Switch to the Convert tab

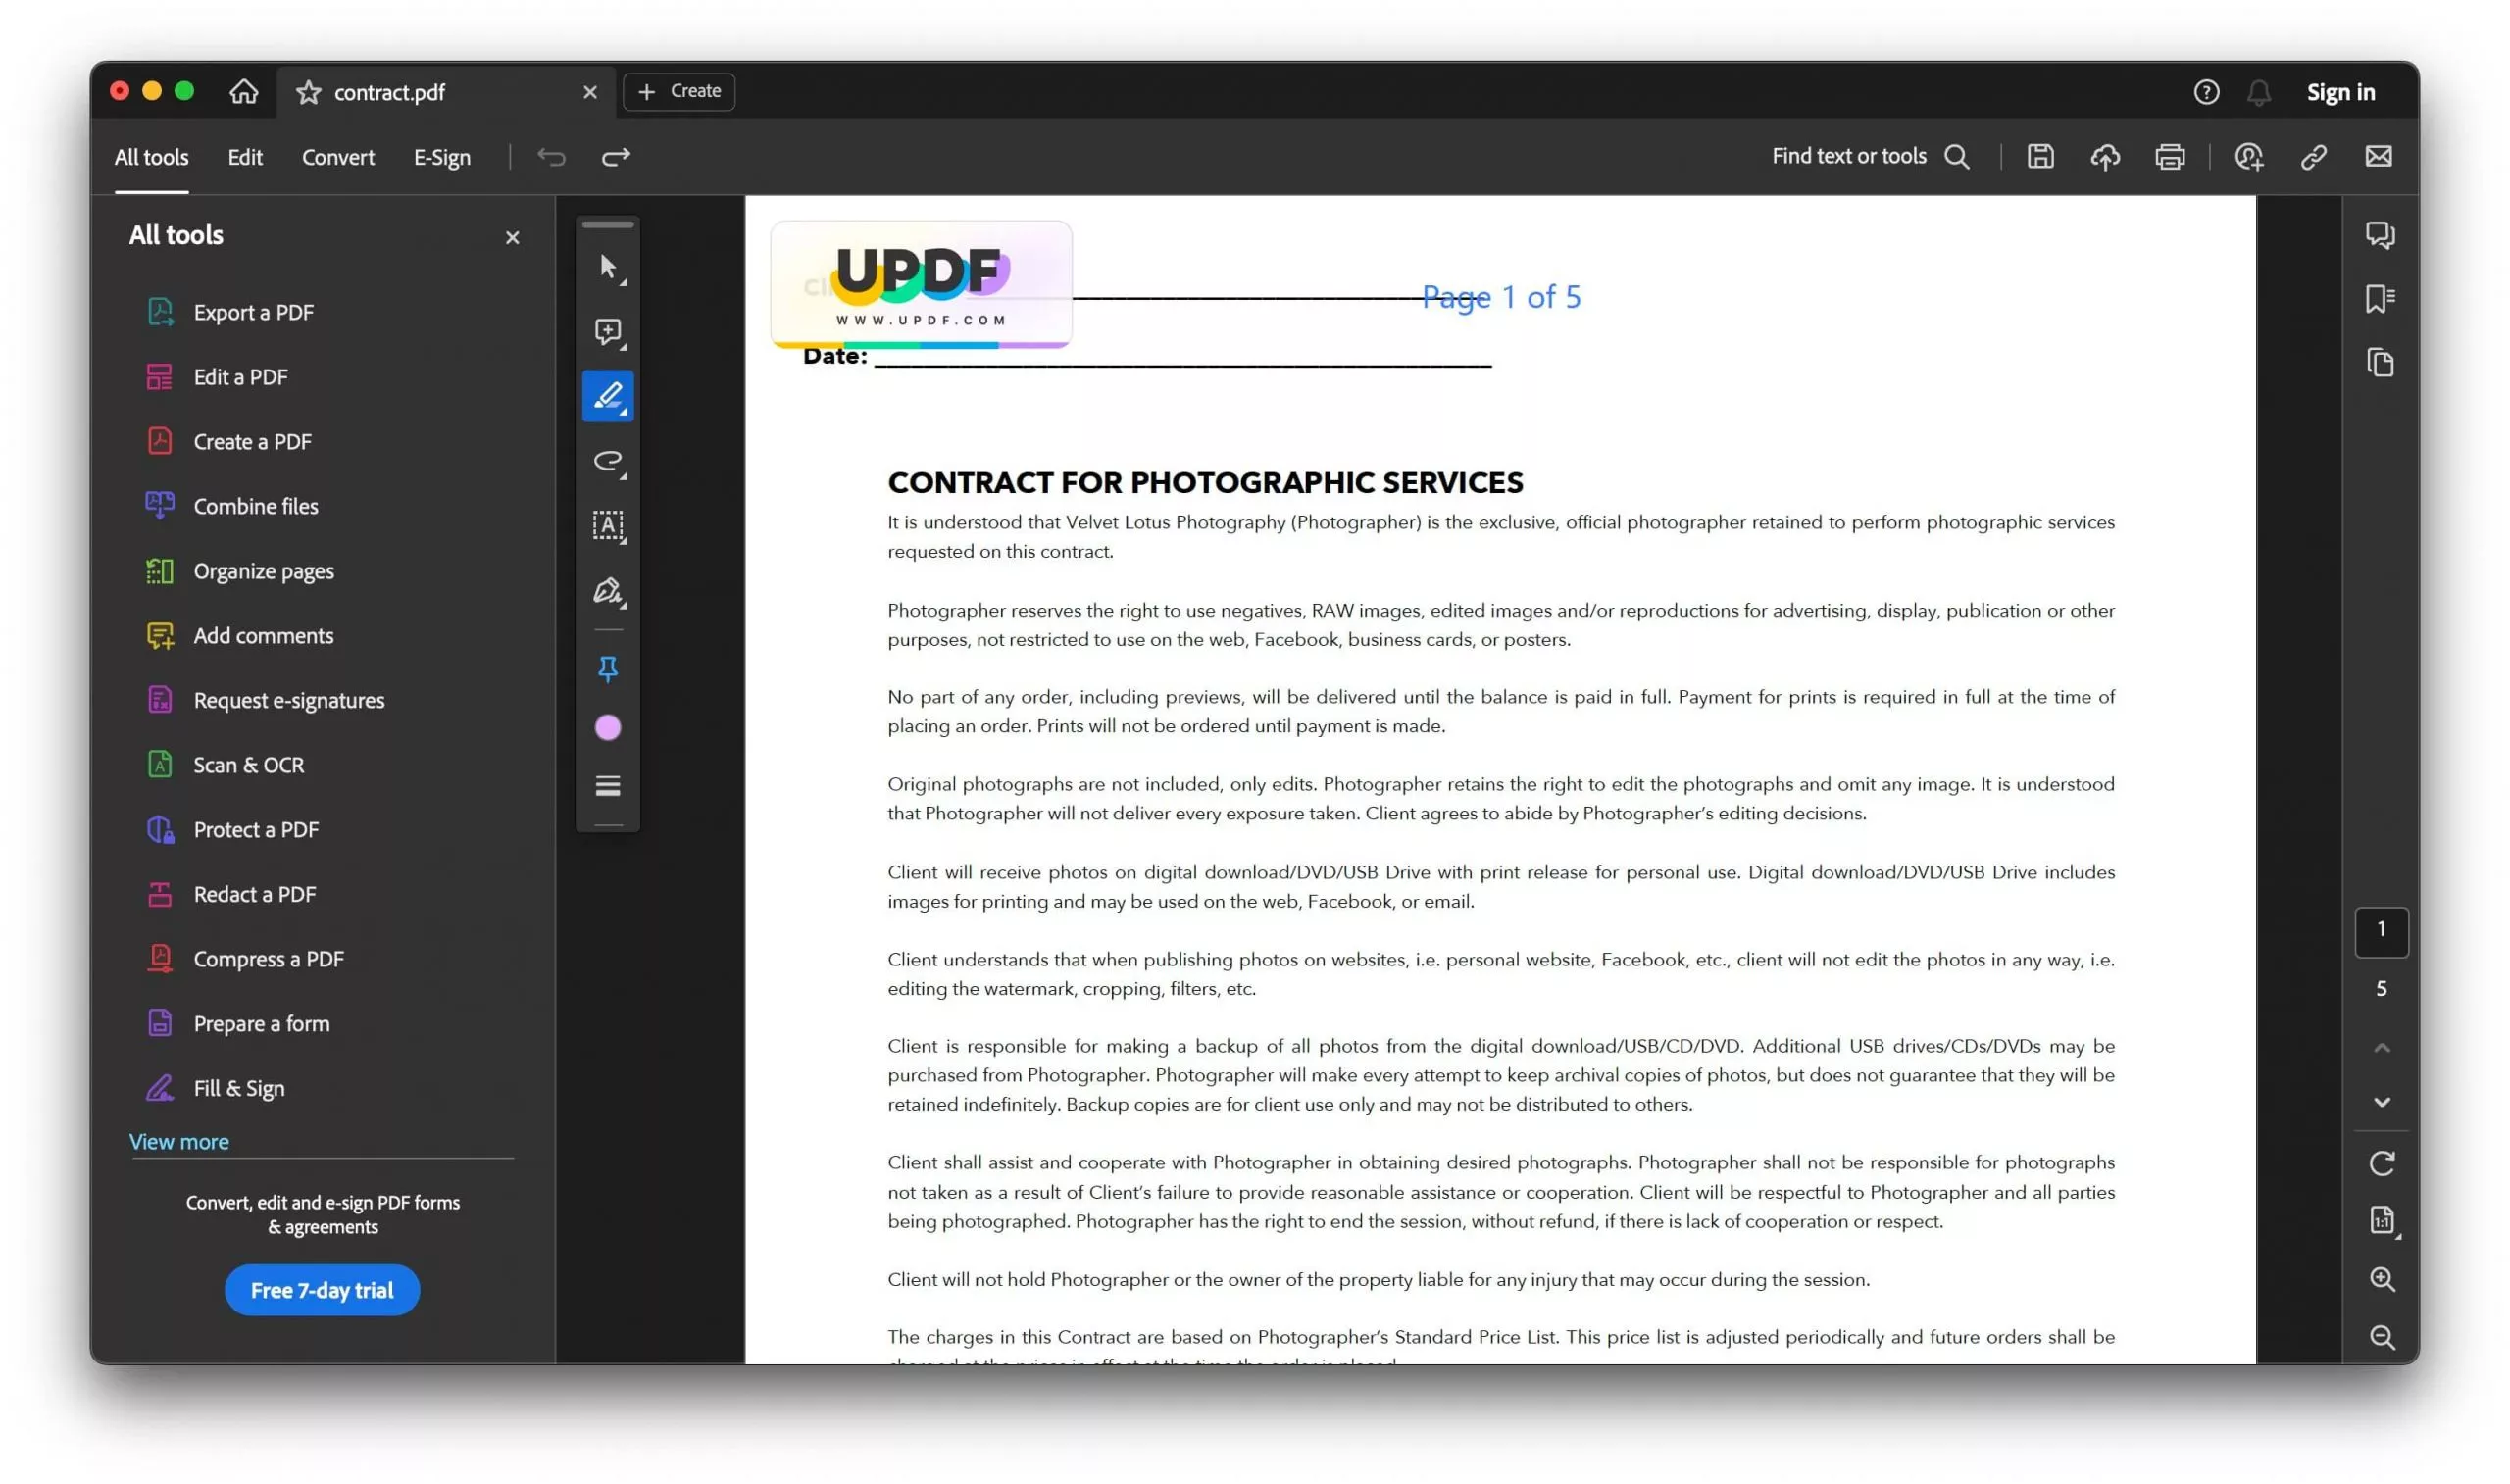tap(338, 157)
